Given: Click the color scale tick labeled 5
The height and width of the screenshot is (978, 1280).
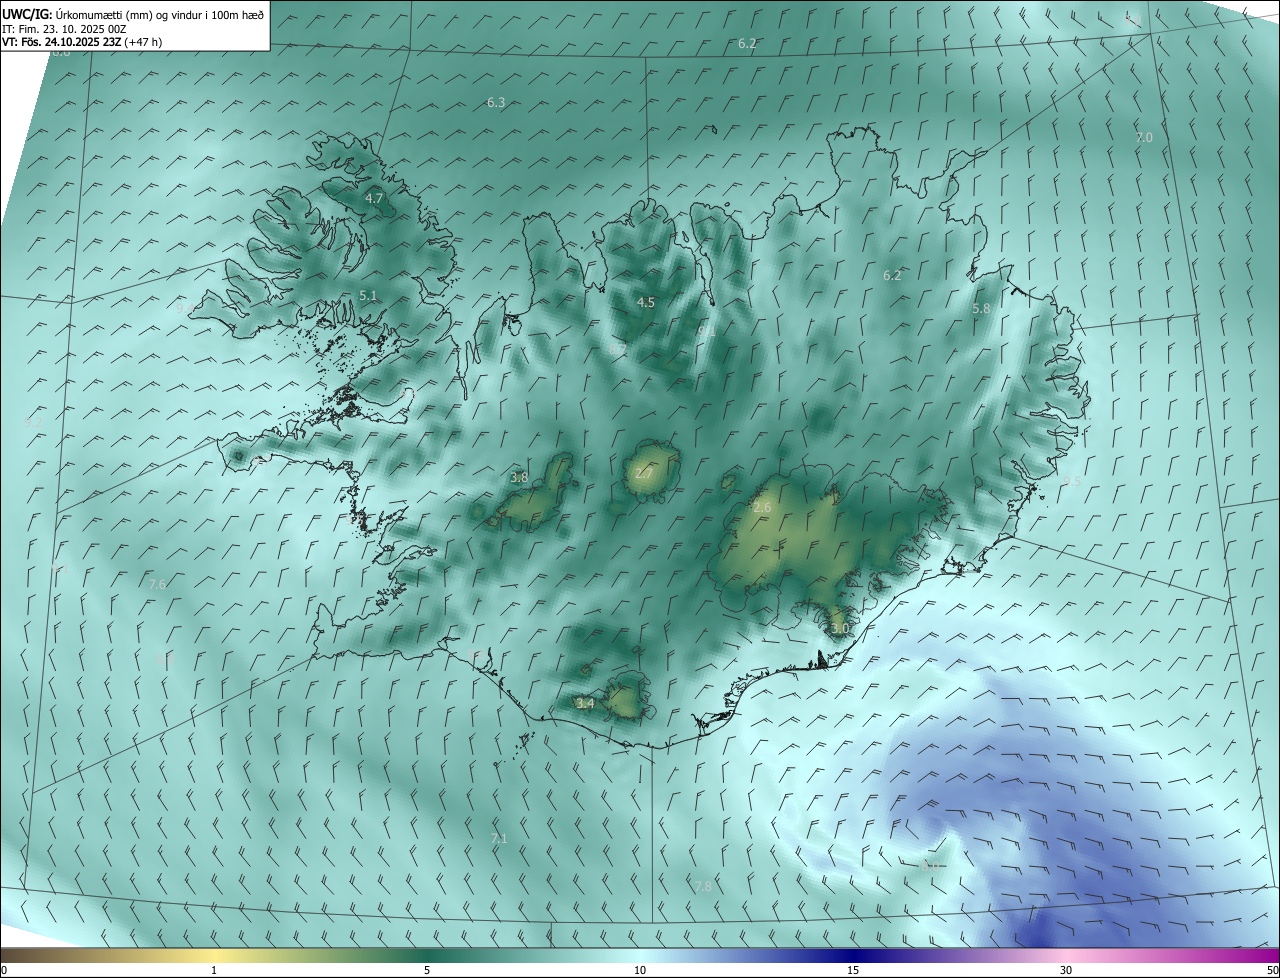Looking at the screenshot, I should coord(427,970).
